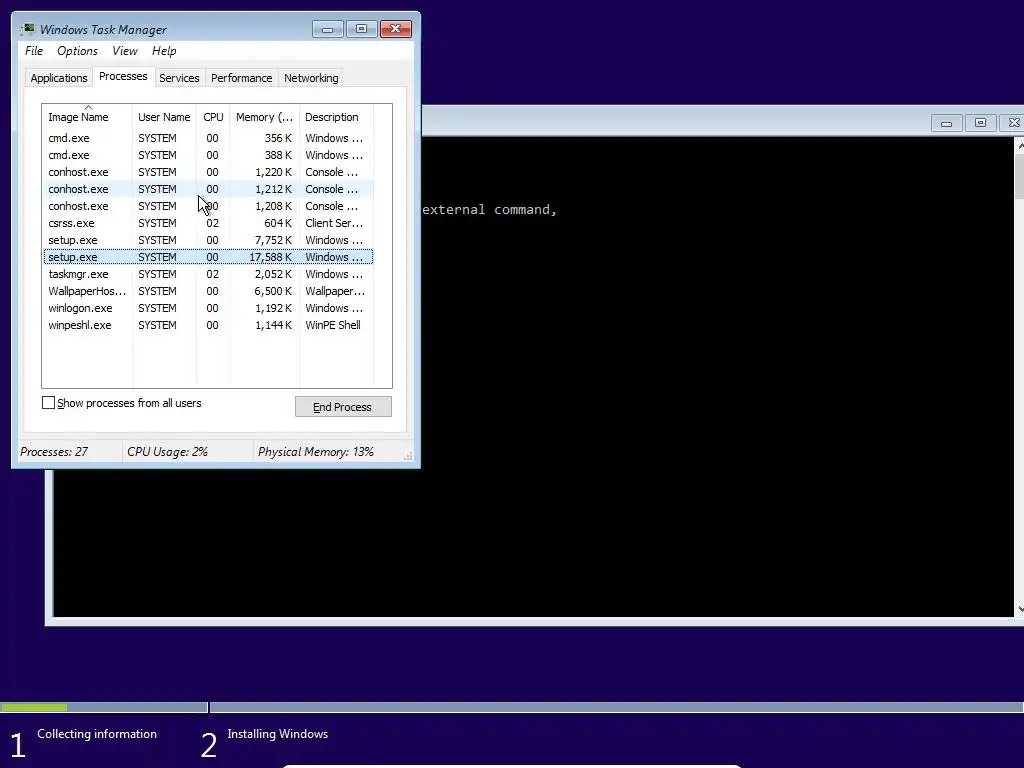
Task: Select setup.exe row using 7,752 K
Action: point(208,240)
